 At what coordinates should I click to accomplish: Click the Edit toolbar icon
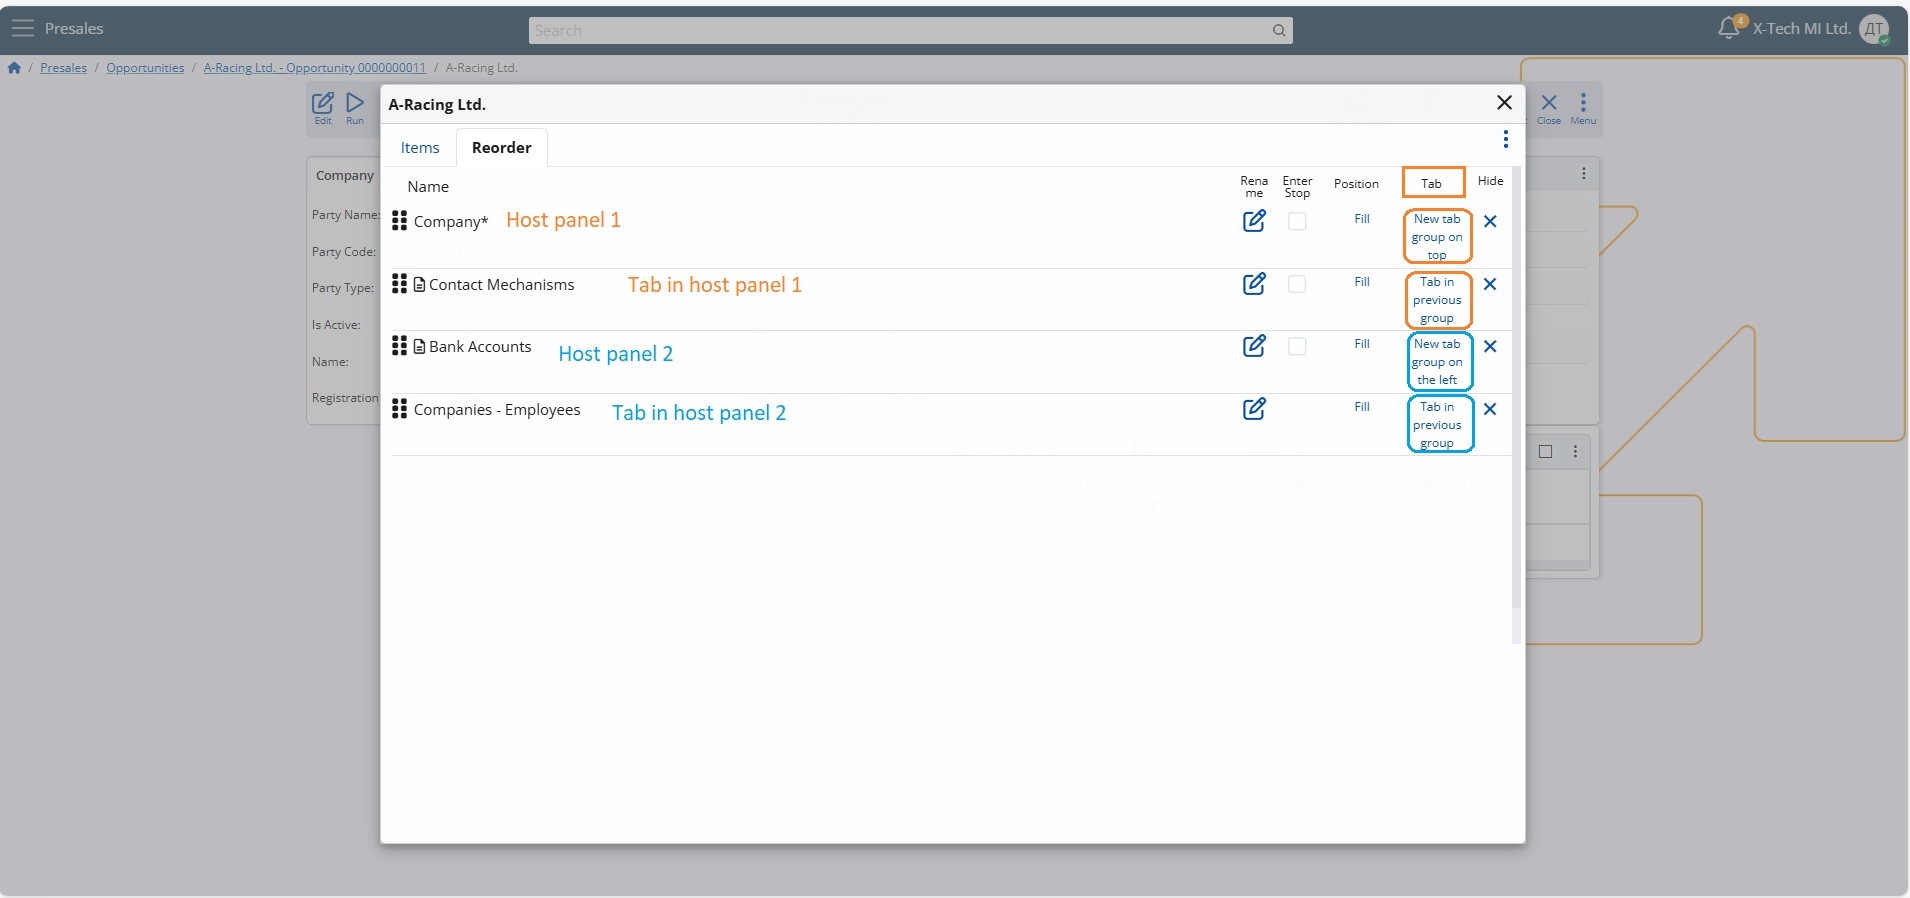[323, 108]
